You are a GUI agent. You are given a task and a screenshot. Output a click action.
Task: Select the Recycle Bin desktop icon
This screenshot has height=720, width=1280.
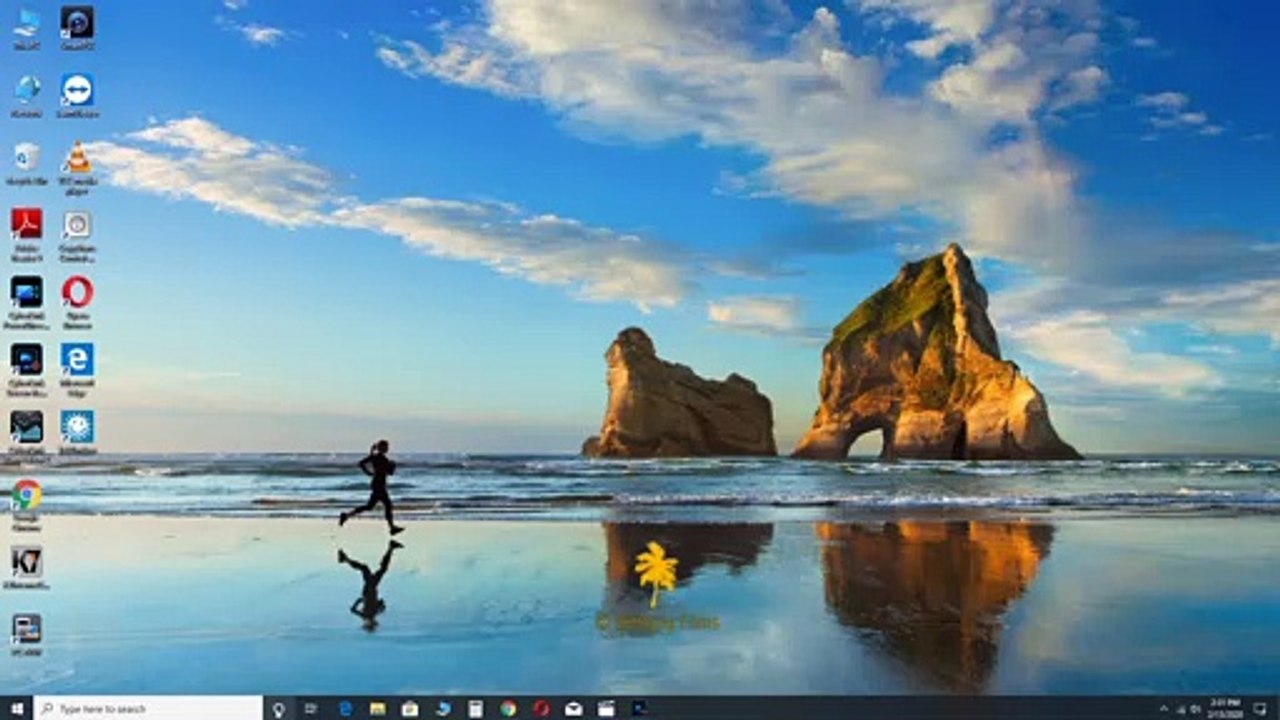coord(26,163)
